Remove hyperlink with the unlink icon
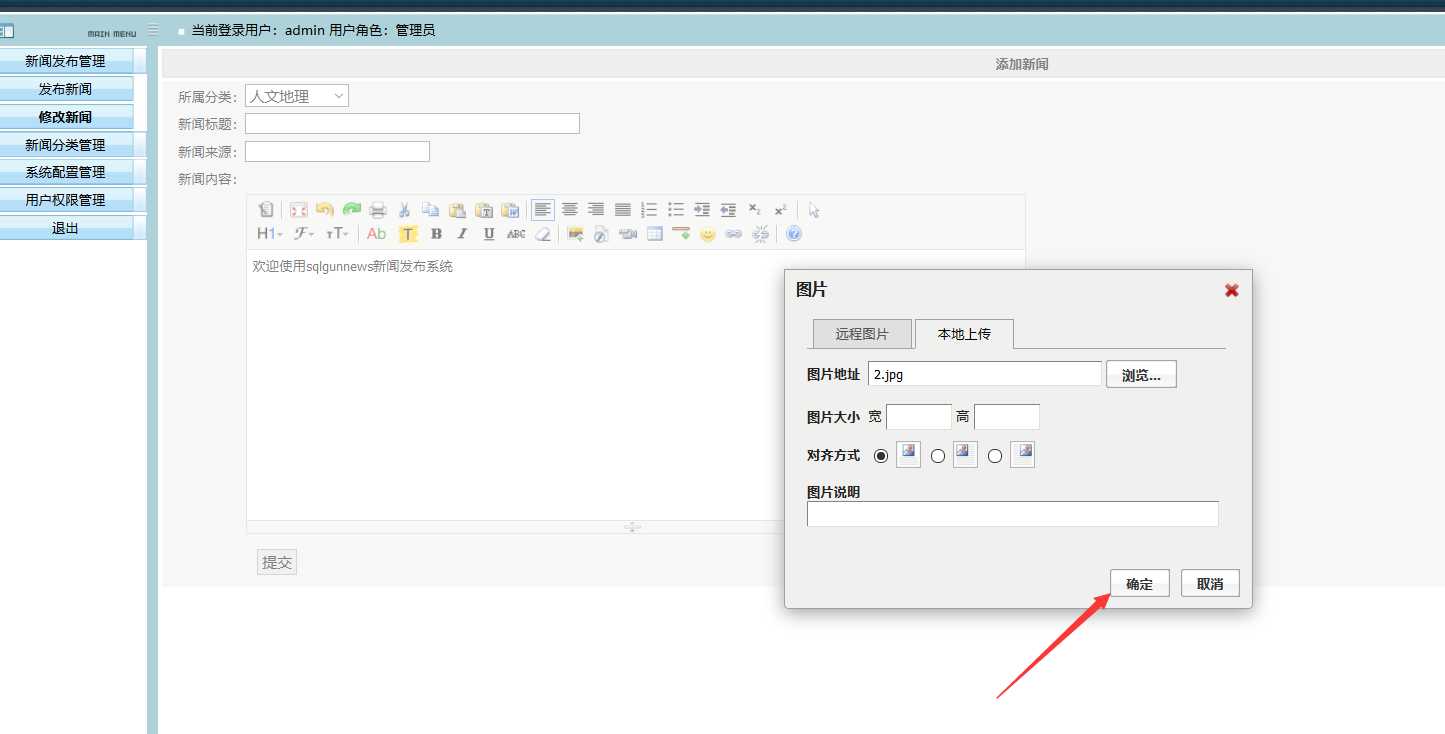Viewport: 1445px width, 734px height. click(761, 234)
